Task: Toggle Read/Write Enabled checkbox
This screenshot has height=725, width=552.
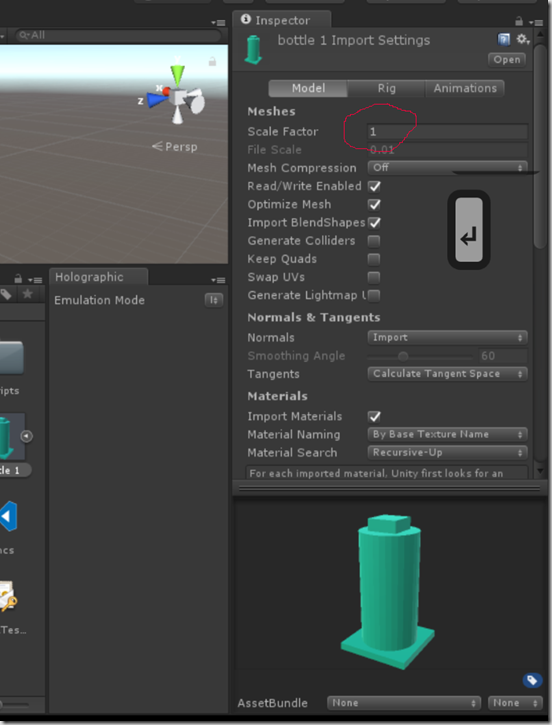Action: (x=374, y=186)
